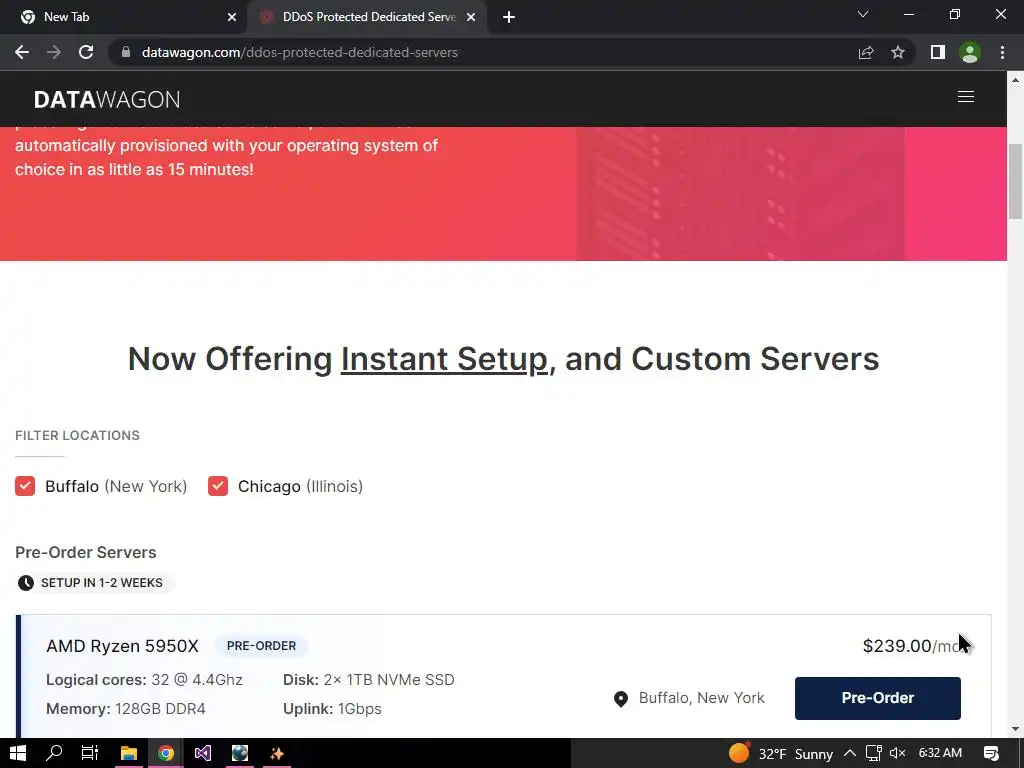Uncheck the Chicago (Illinois) checkbox
The height and width of the screenshot is (768, 1024).
pyautogui.click(x=218, y=486)
